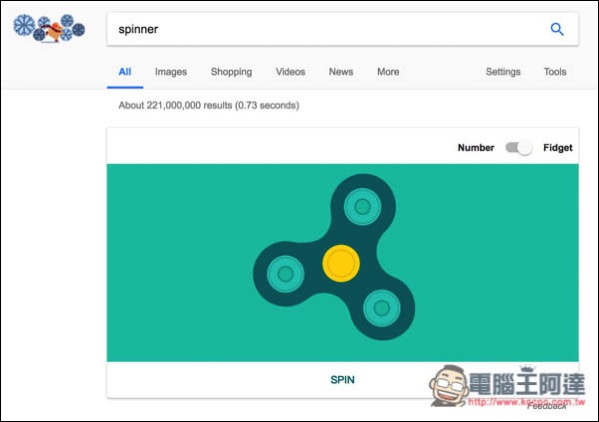
Task: Switch to the Images tab
Action: [171, 72]
